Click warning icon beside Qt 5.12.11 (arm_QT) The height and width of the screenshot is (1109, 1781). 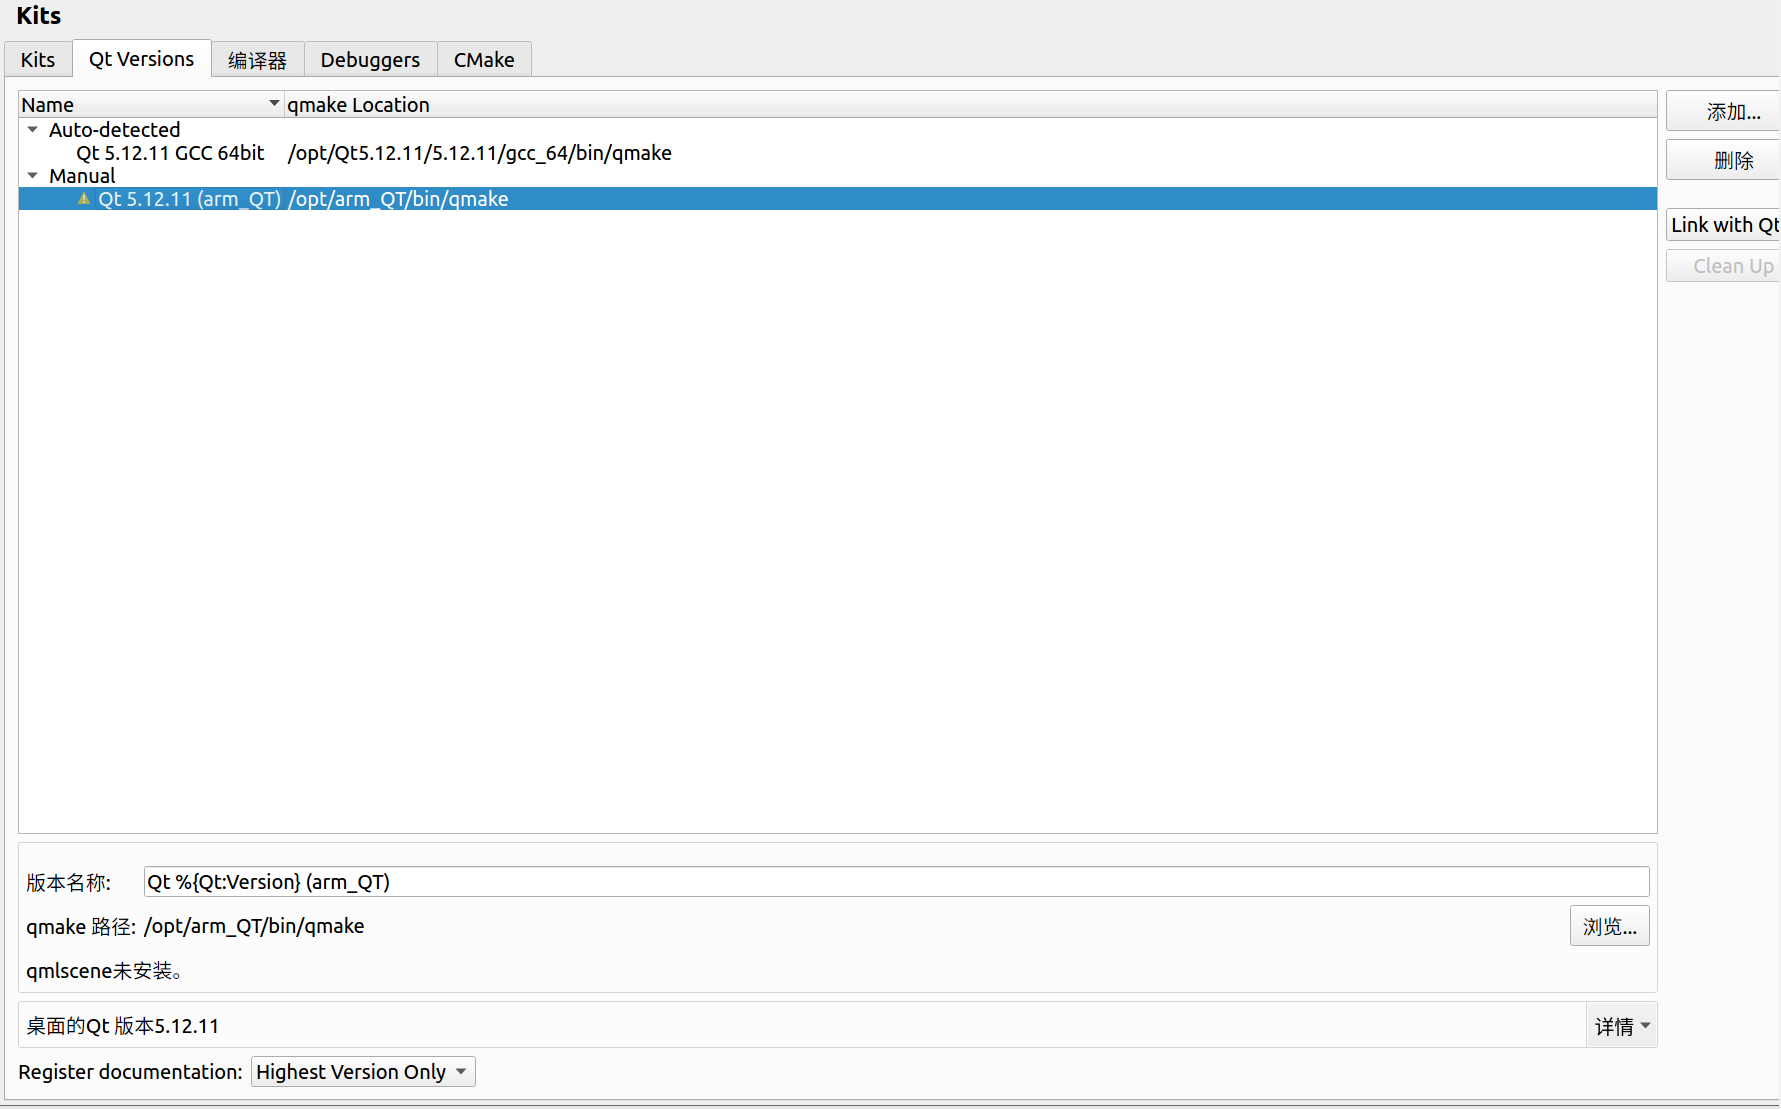(84, 198)
